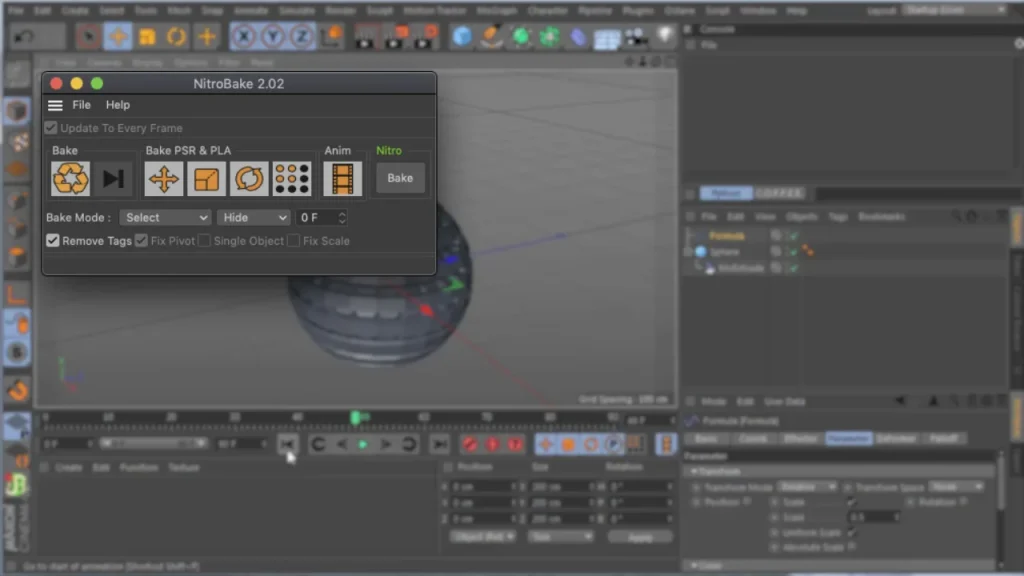The width and height of the screenshot is (1024, 576).
Task: Click the Bake PLA dots grid icon
Action: 292,178
